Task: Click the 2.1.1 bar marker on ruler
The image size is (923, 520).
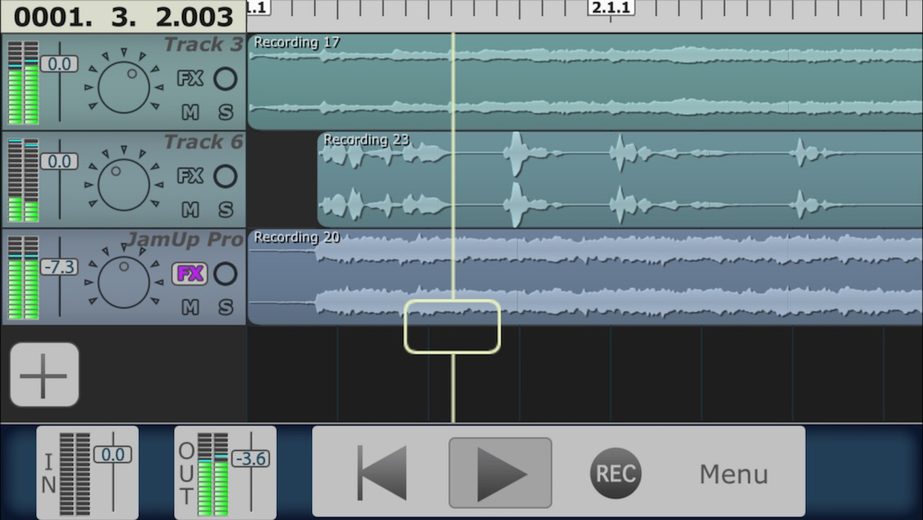Action: click(611, 8)
